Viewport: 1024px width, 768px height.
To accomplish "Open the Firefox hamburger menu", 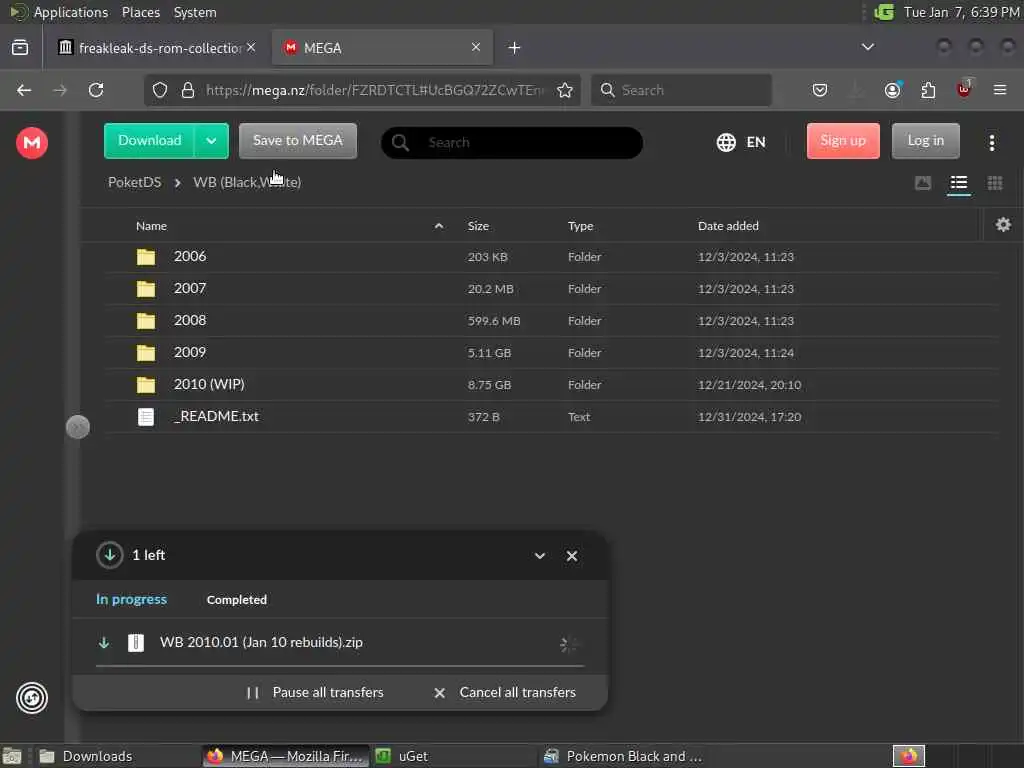I will click(x=1000, y=90).
